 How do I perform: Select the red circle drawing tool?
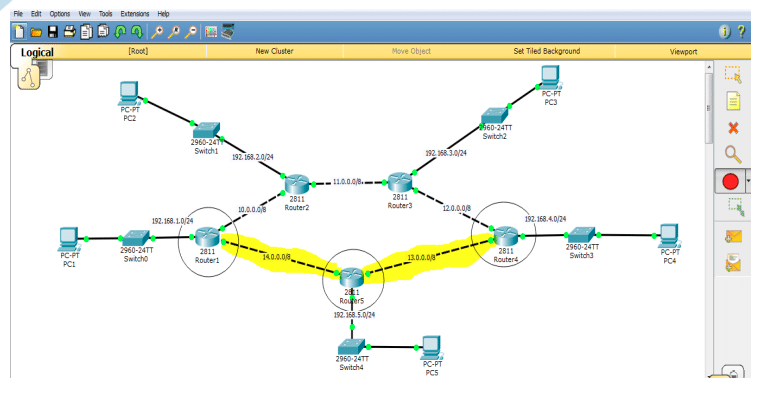point(730,181)
